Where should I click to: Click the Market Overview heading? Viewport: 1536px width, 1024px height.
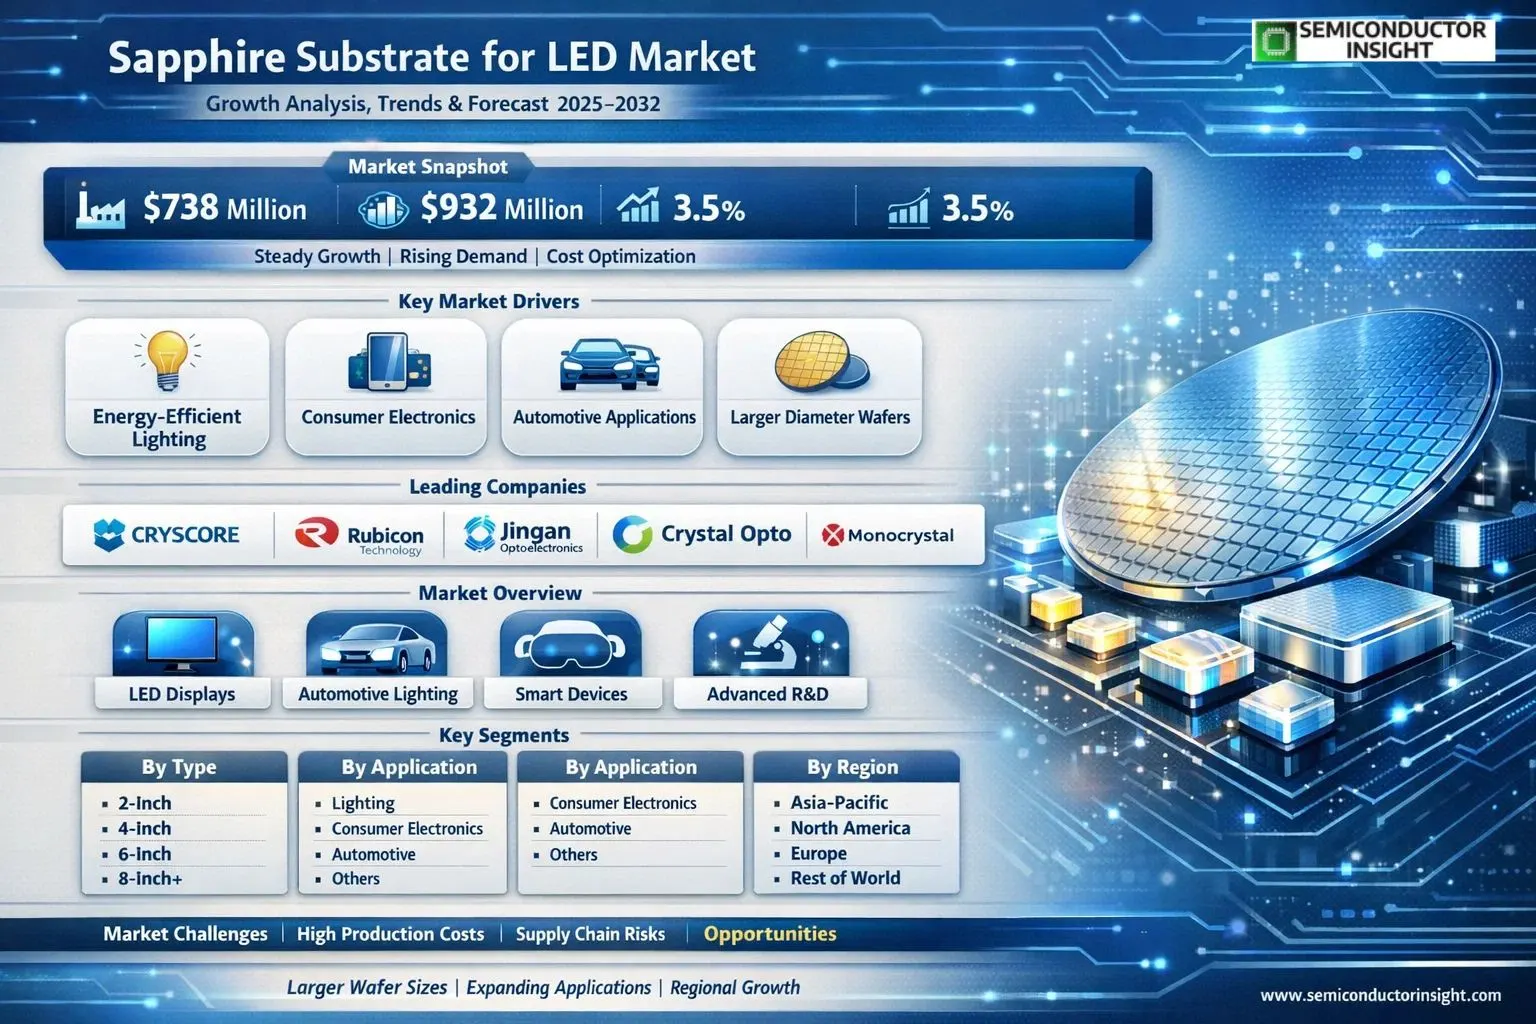click(500, 593)
